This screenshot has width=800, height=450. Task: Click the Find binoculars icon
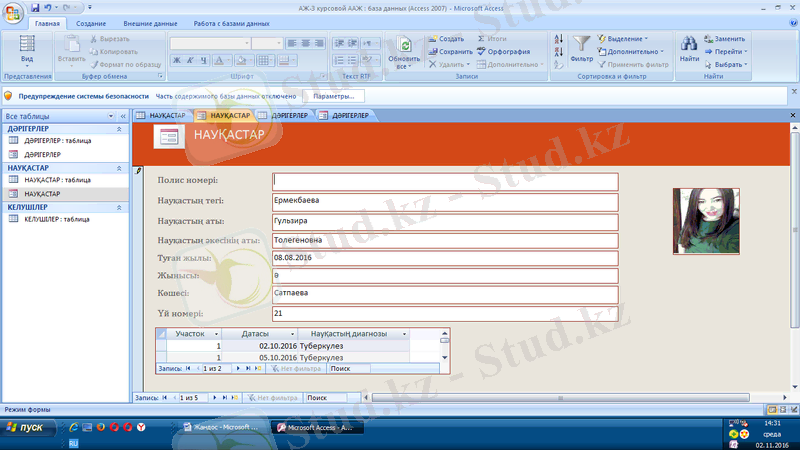coord(689,45)
